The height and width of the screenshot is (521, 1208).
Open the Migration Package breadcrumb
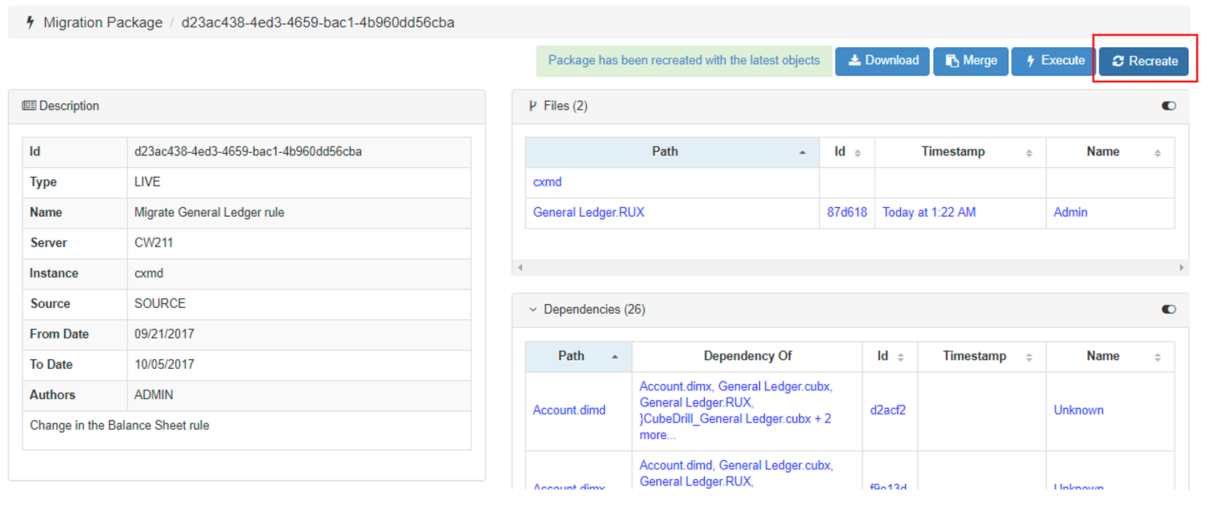(x=102, y=23)
